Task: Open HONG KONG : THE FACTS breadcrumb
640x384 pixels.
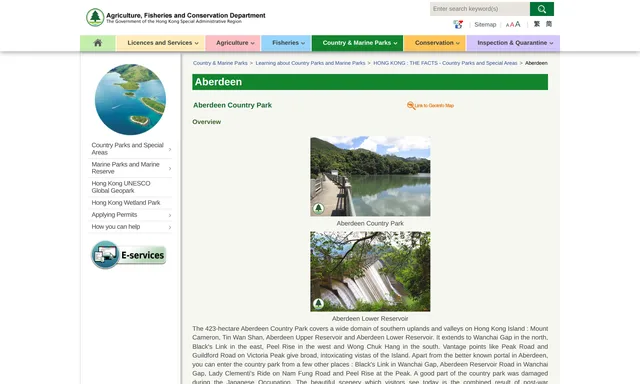Action: pyautogui.click(x=445, y=63)
